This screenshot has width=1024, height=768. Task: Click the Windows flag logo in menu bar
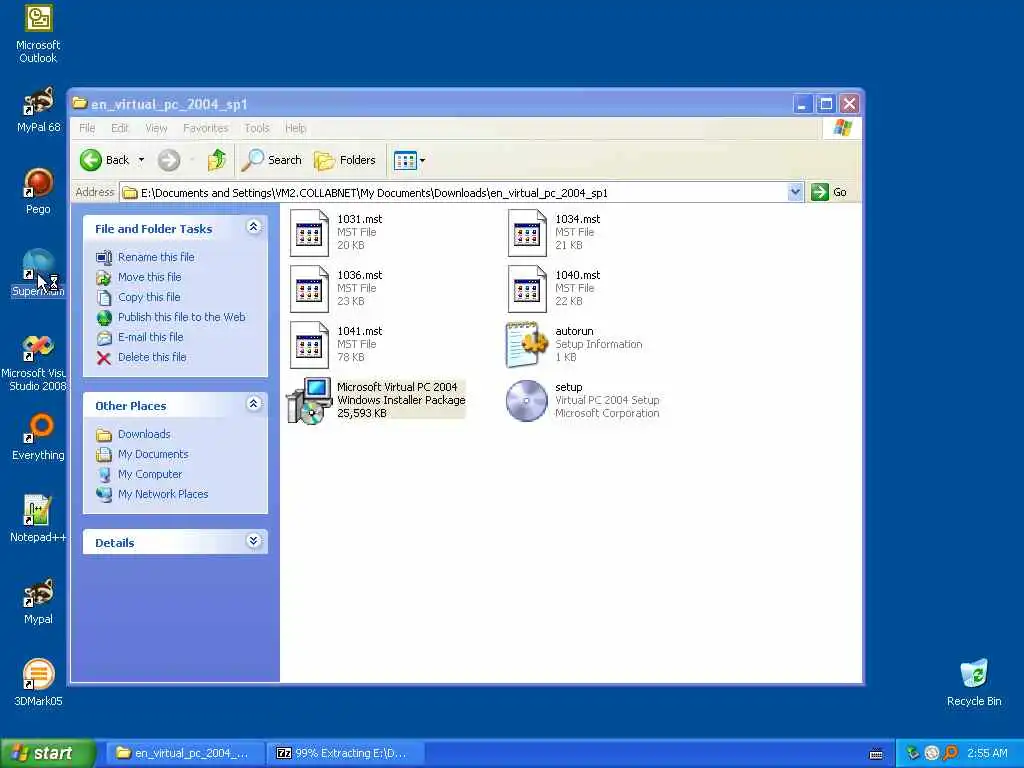842,127
